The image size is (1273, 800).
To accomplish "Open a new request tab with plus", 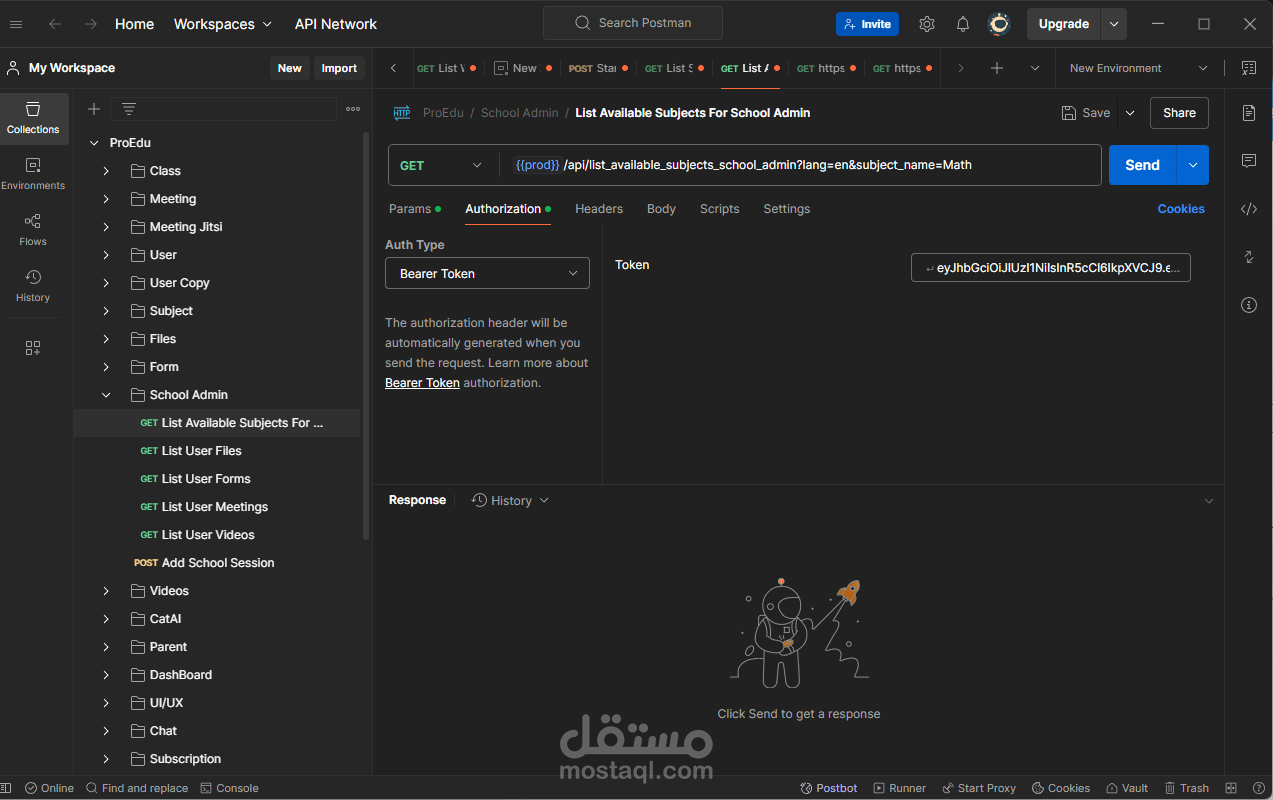I will coord(997,68).
